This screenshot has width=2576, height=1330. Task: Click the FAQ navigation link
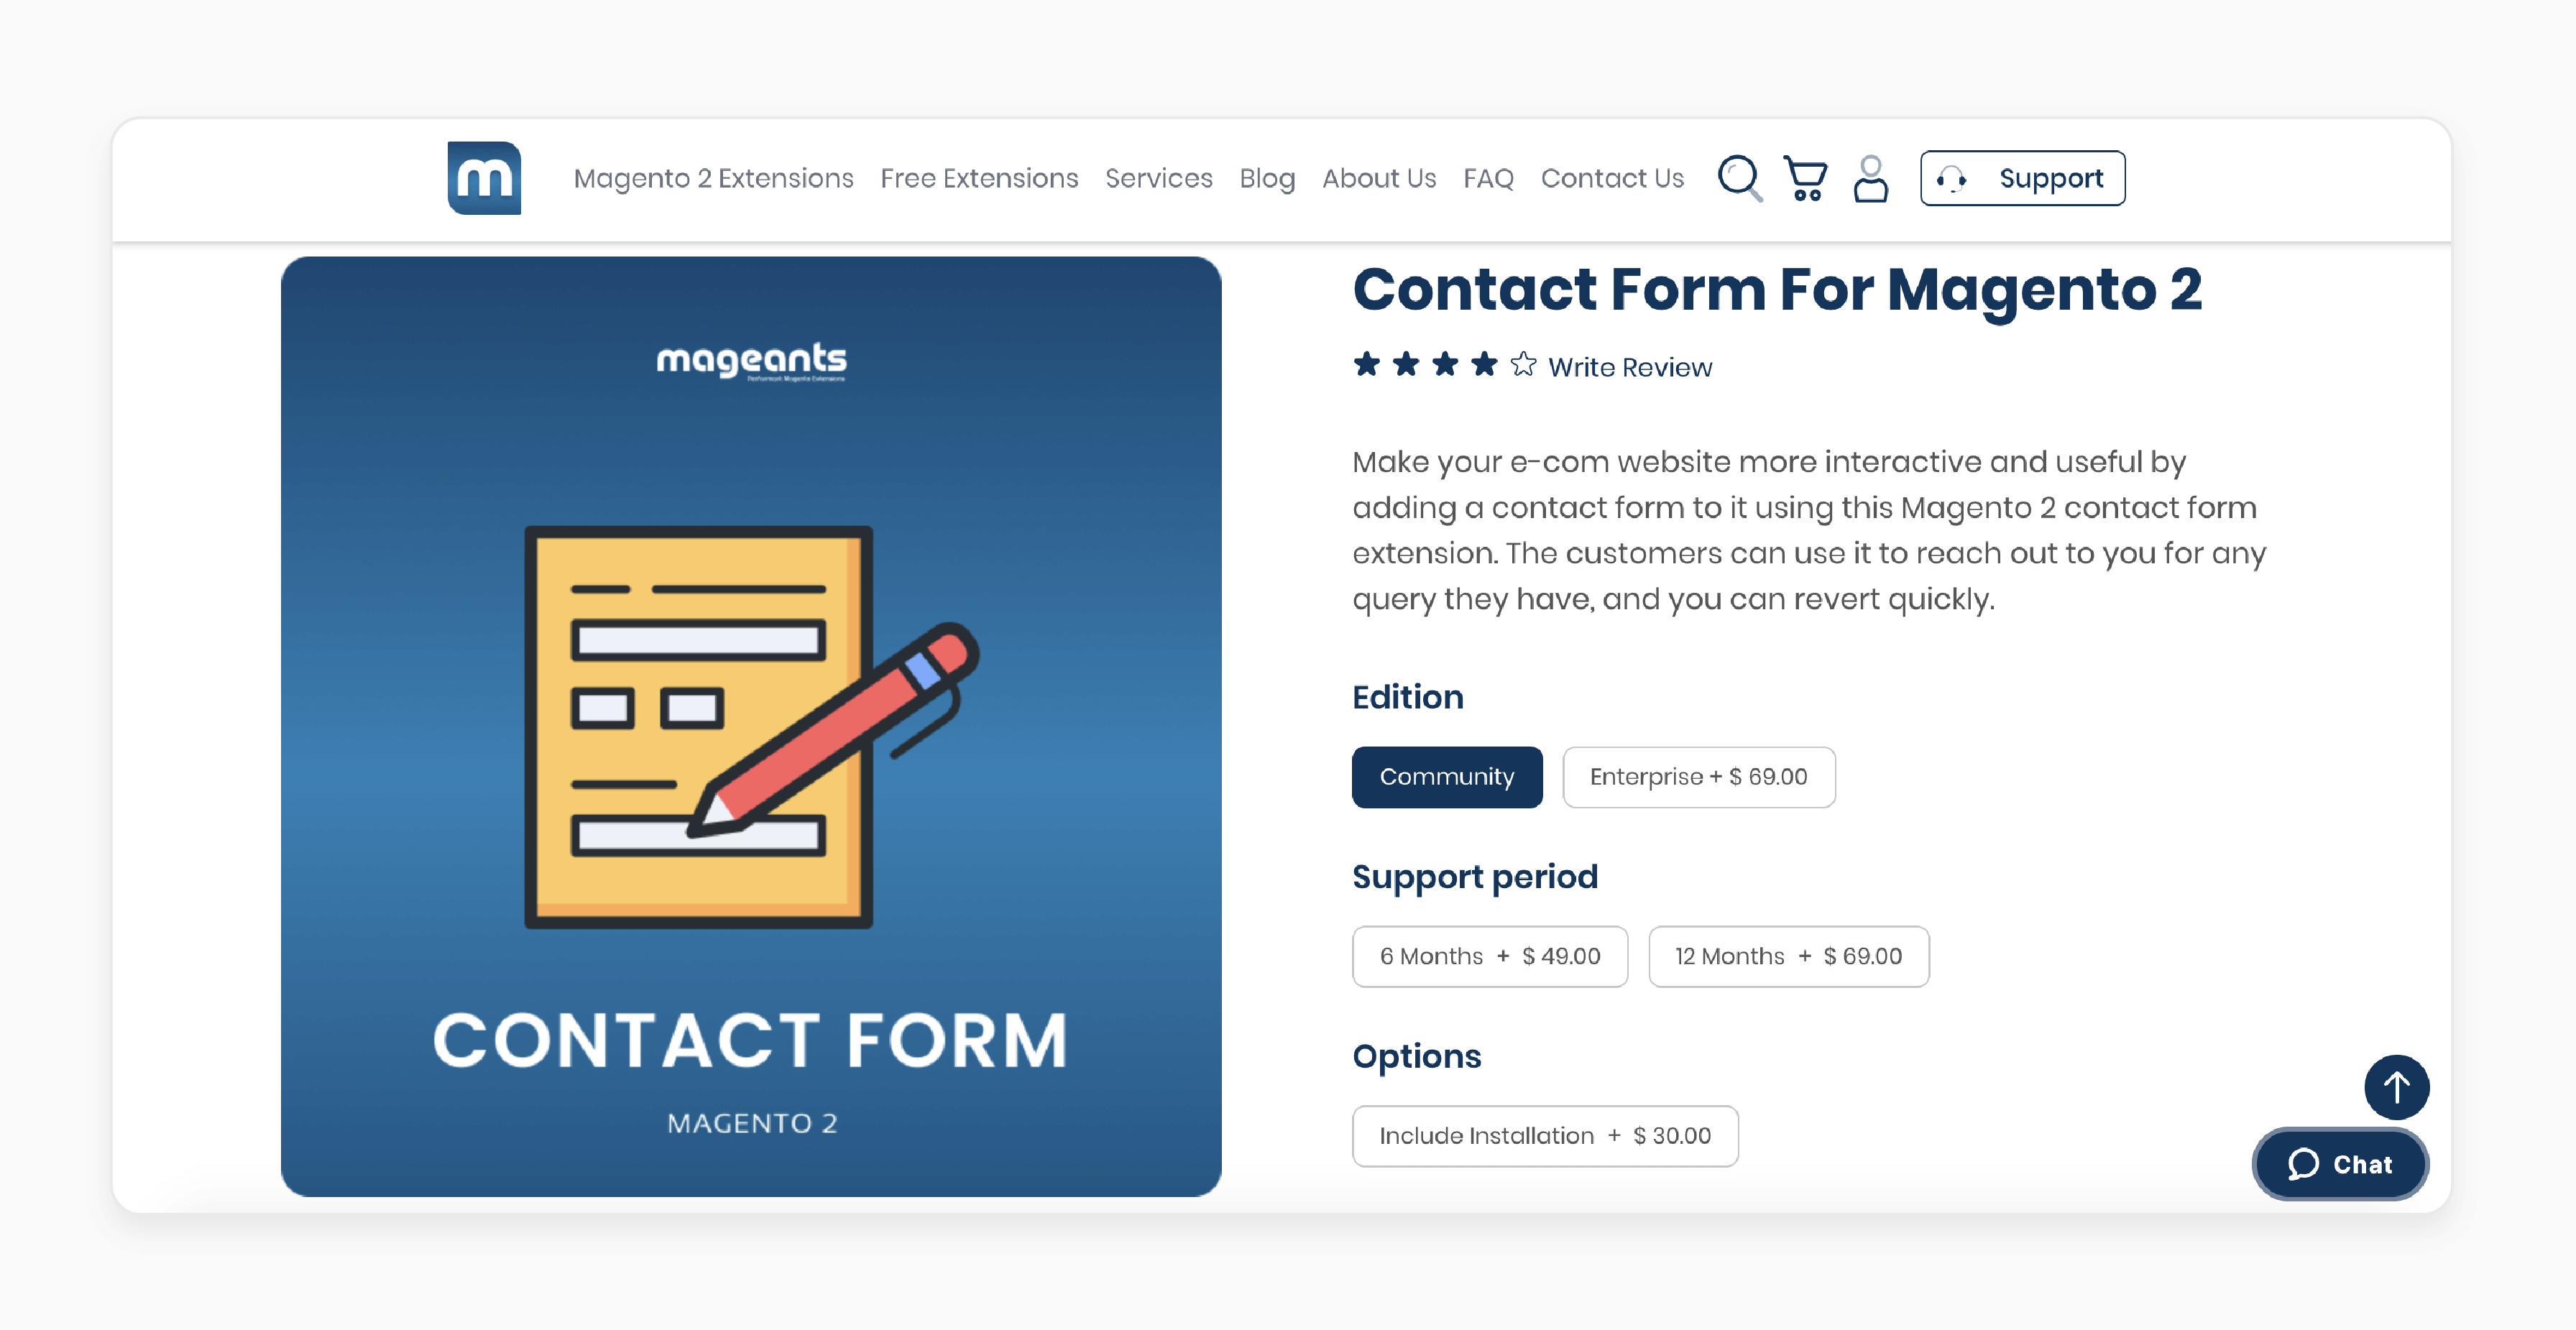[1489, 177]
